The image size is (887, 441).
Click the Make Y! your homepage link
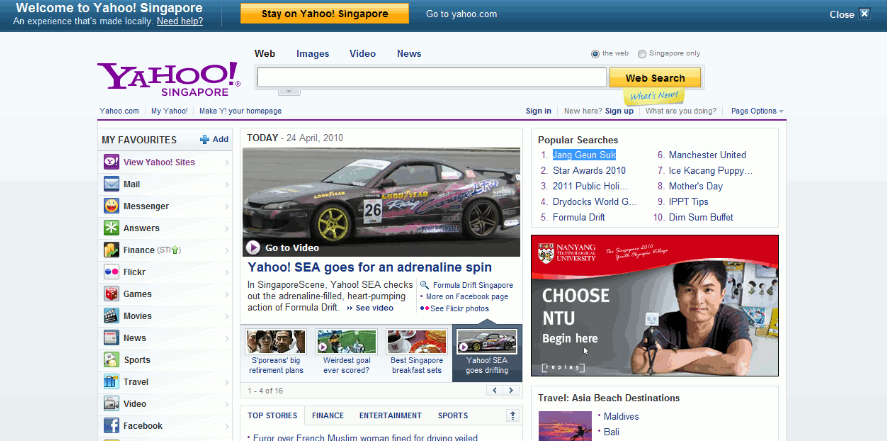coord(240,111)
